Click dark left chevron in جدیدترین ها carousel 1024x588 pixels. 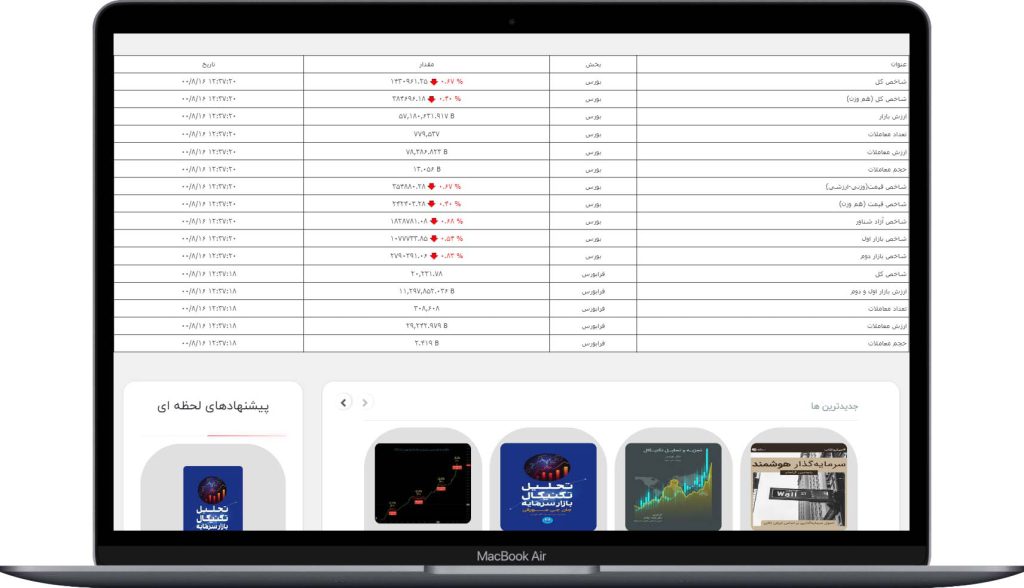coord(344,402)
